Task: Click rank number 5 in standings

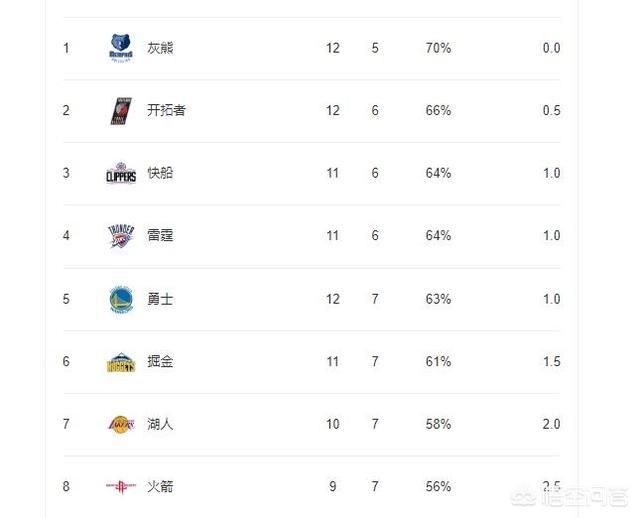Action: click(67, 299)
